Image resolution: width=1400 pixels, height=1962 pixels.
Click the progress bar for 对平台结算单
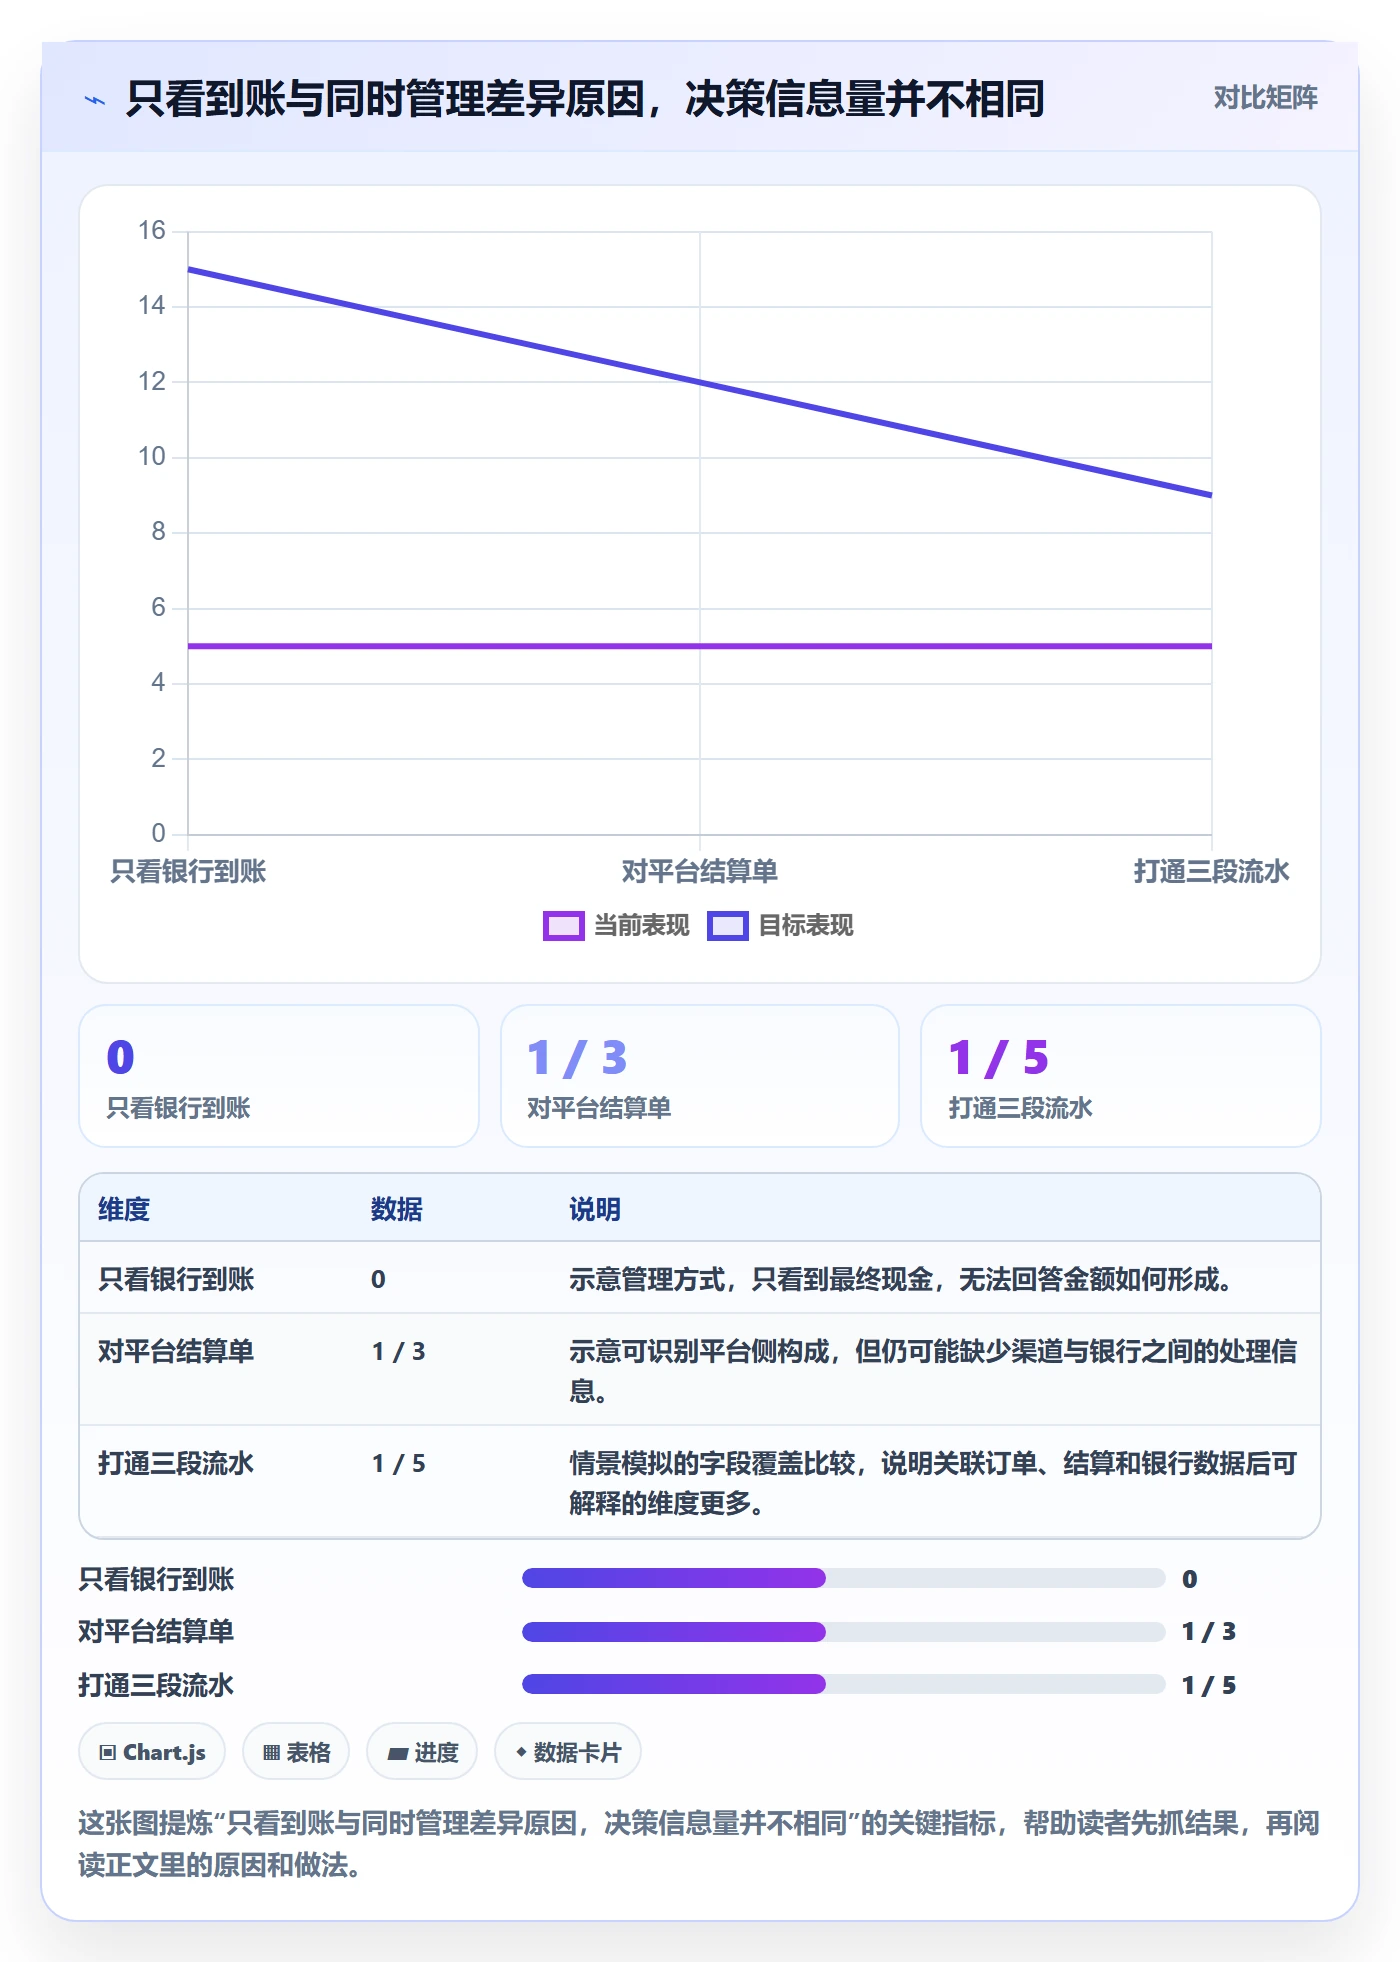coord(843,1632)
